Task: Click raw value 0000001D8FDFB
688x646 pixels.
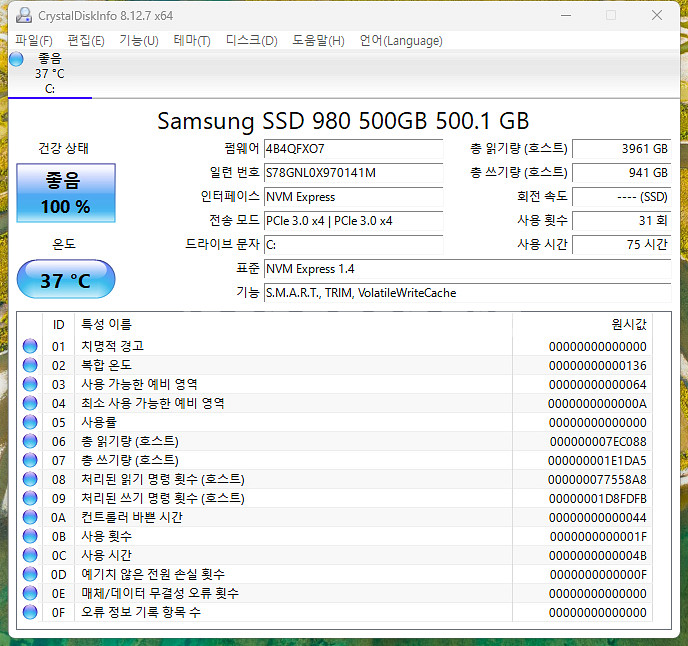Action: coord(598,499)
